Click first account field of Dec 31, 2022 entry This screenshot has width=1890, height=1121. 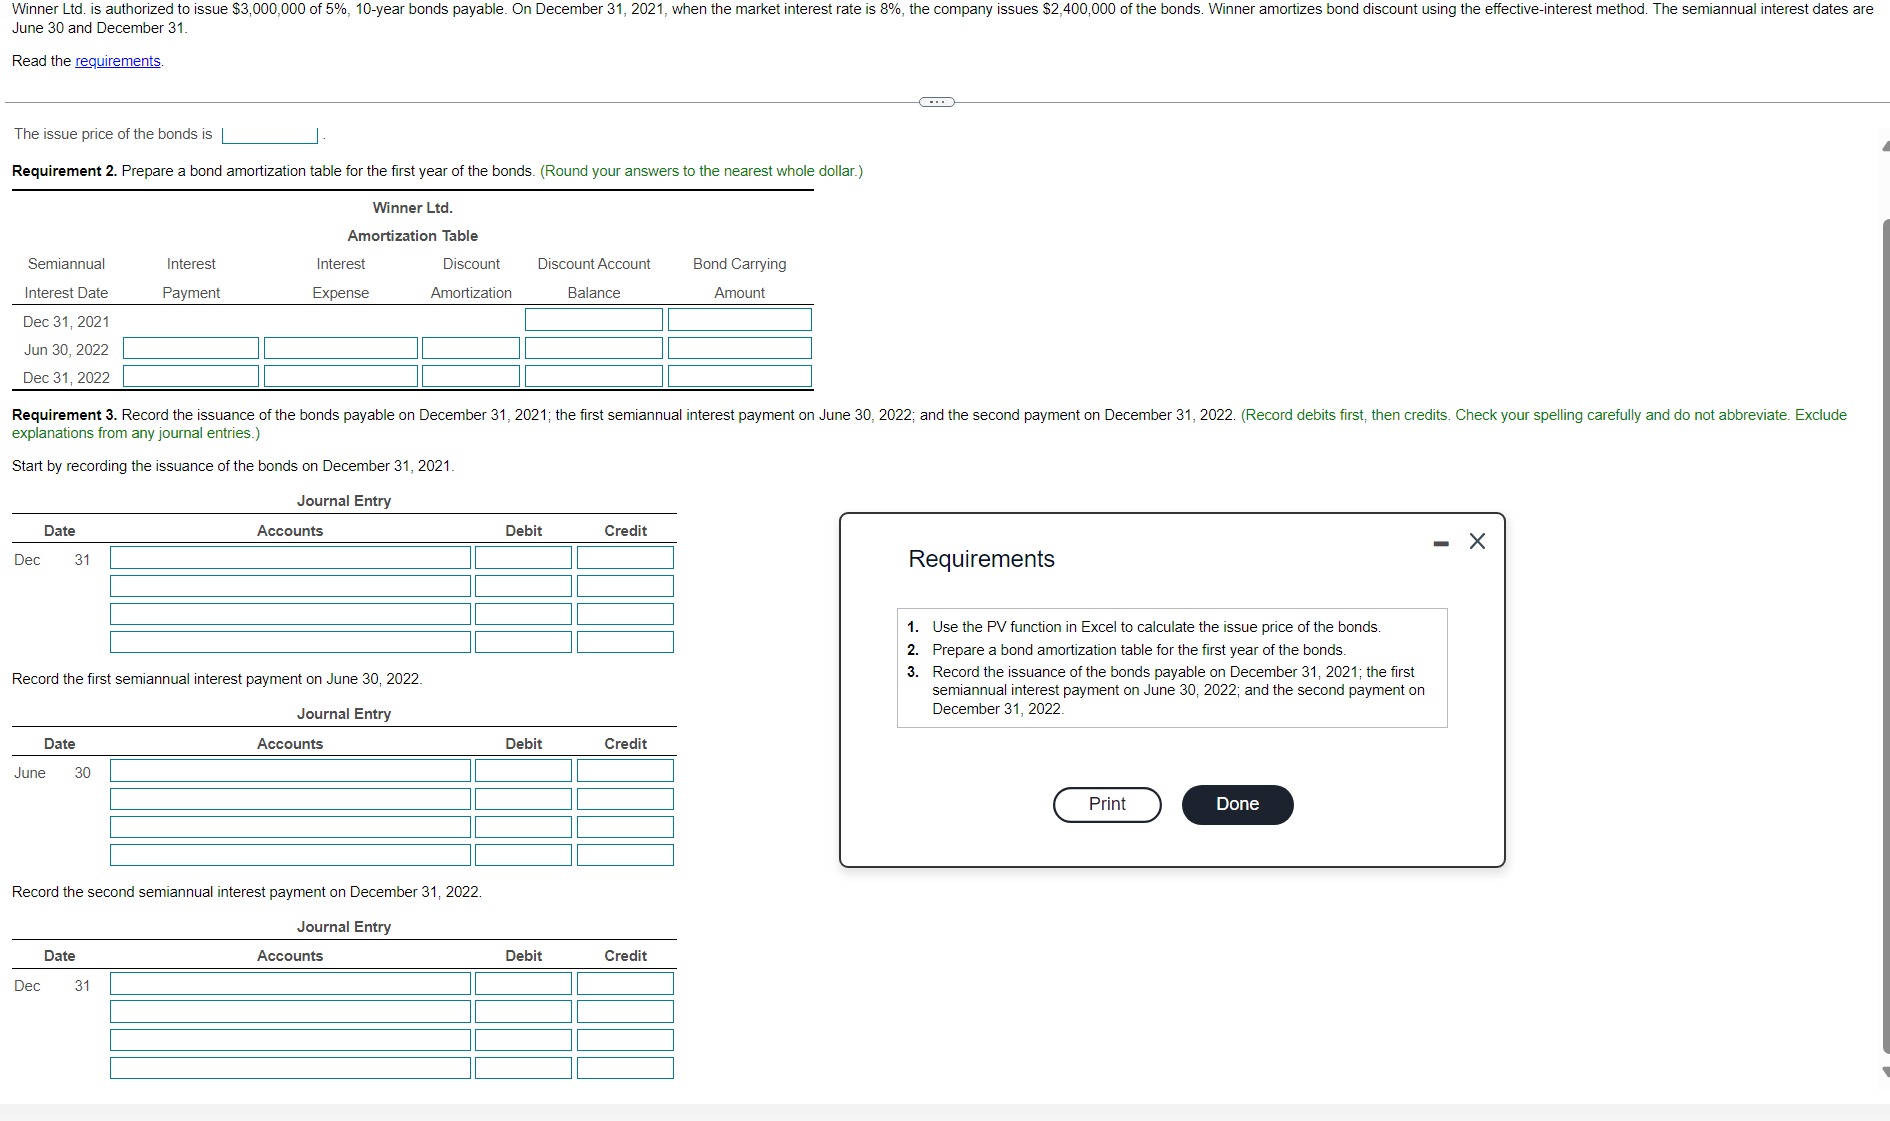pyautogui.click(x=290, y=984)
